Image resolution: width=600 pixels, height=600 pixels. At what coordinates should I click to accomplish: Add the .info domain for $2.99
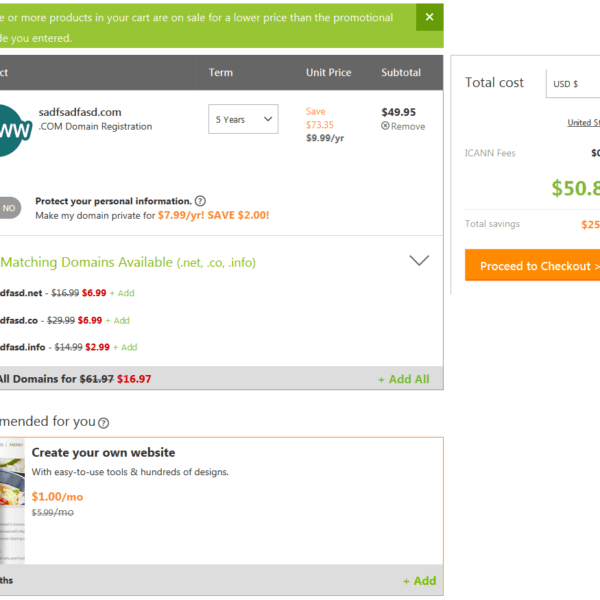click(126, 347)
